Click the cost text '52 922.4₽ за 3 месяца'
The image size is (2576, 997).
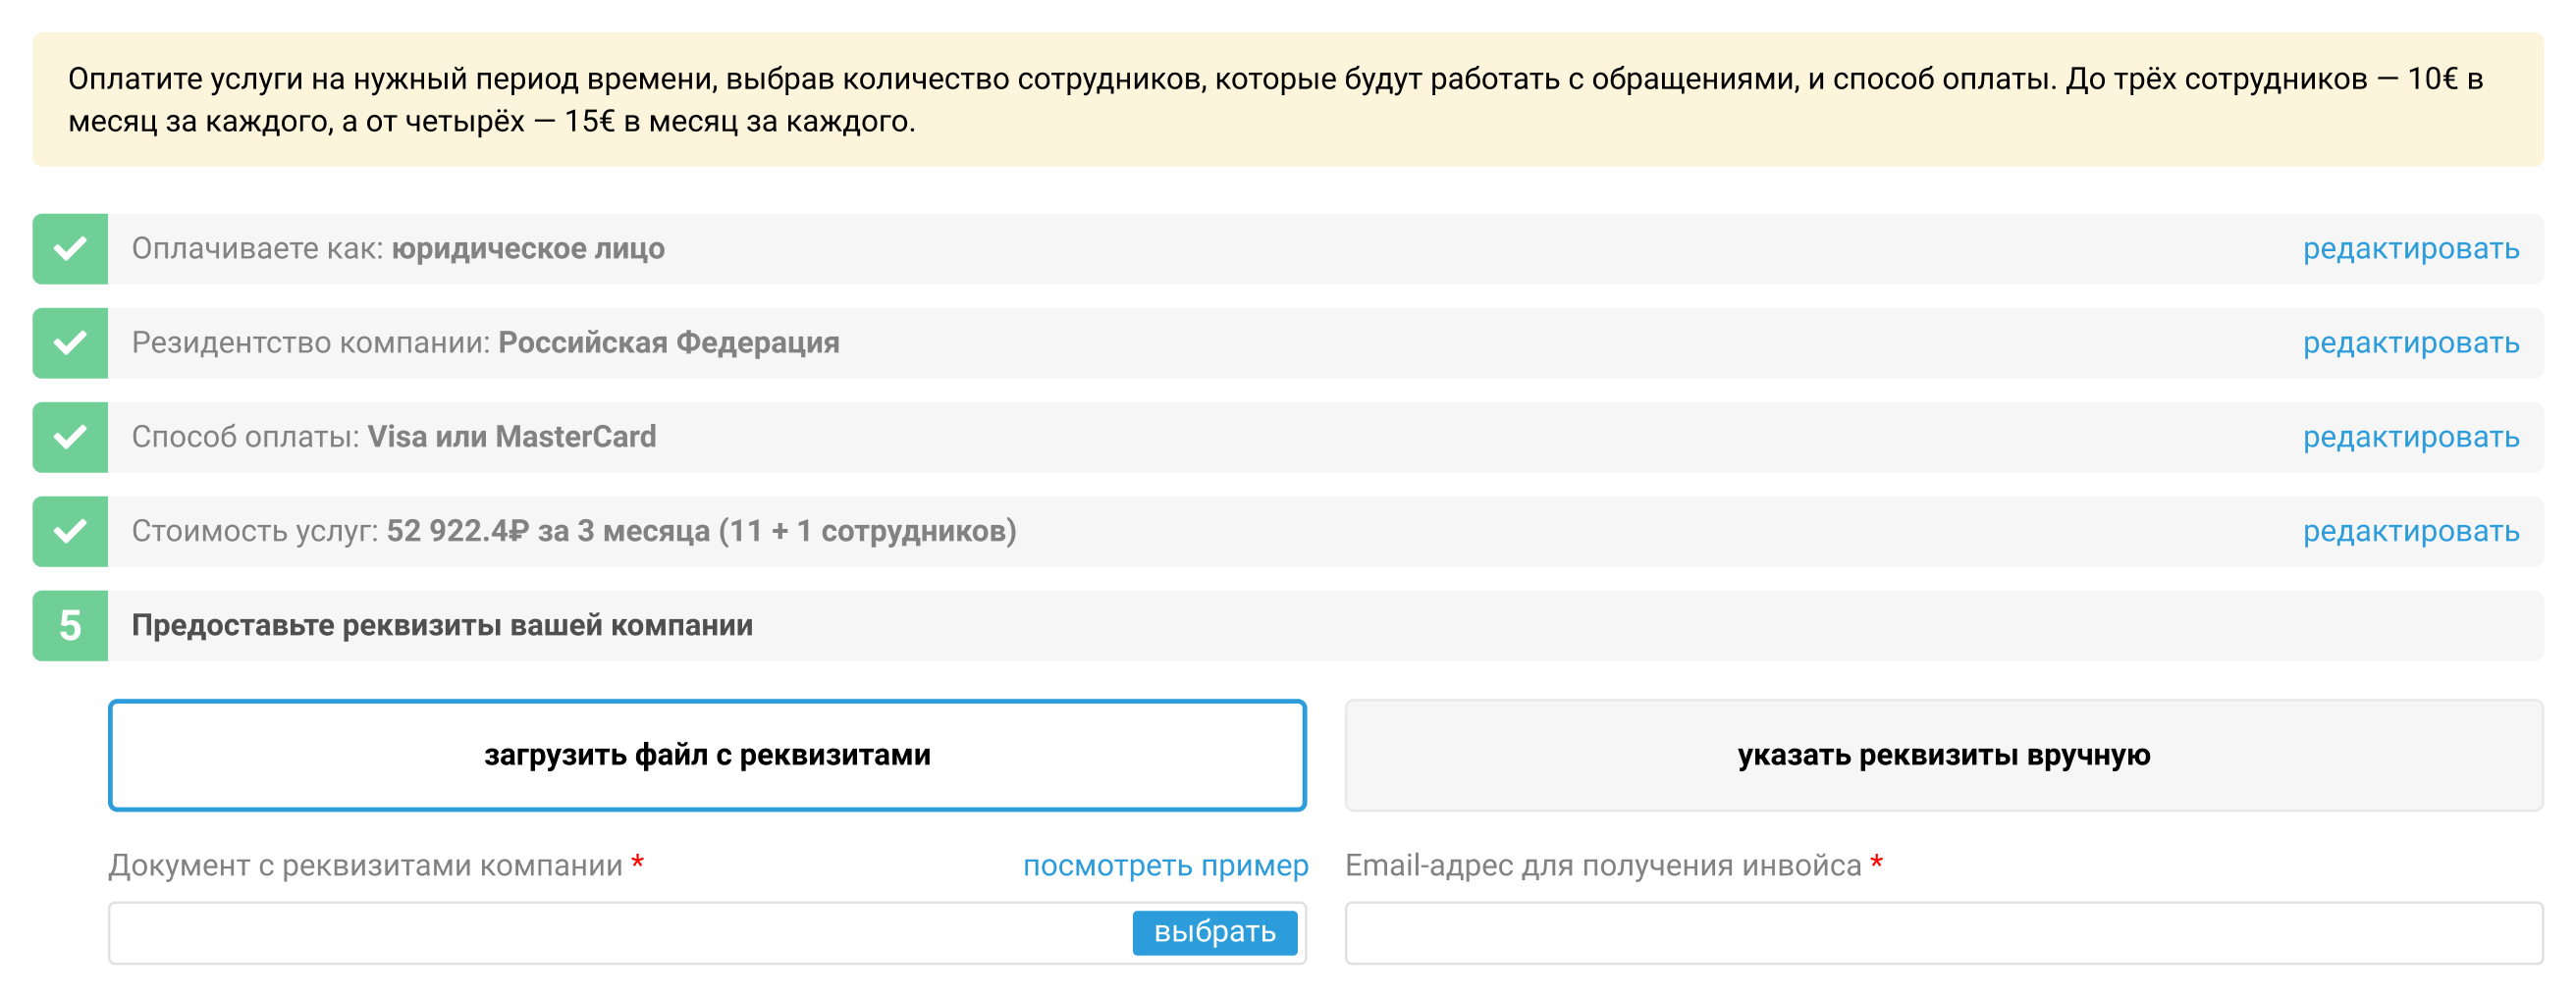(548, 531)
